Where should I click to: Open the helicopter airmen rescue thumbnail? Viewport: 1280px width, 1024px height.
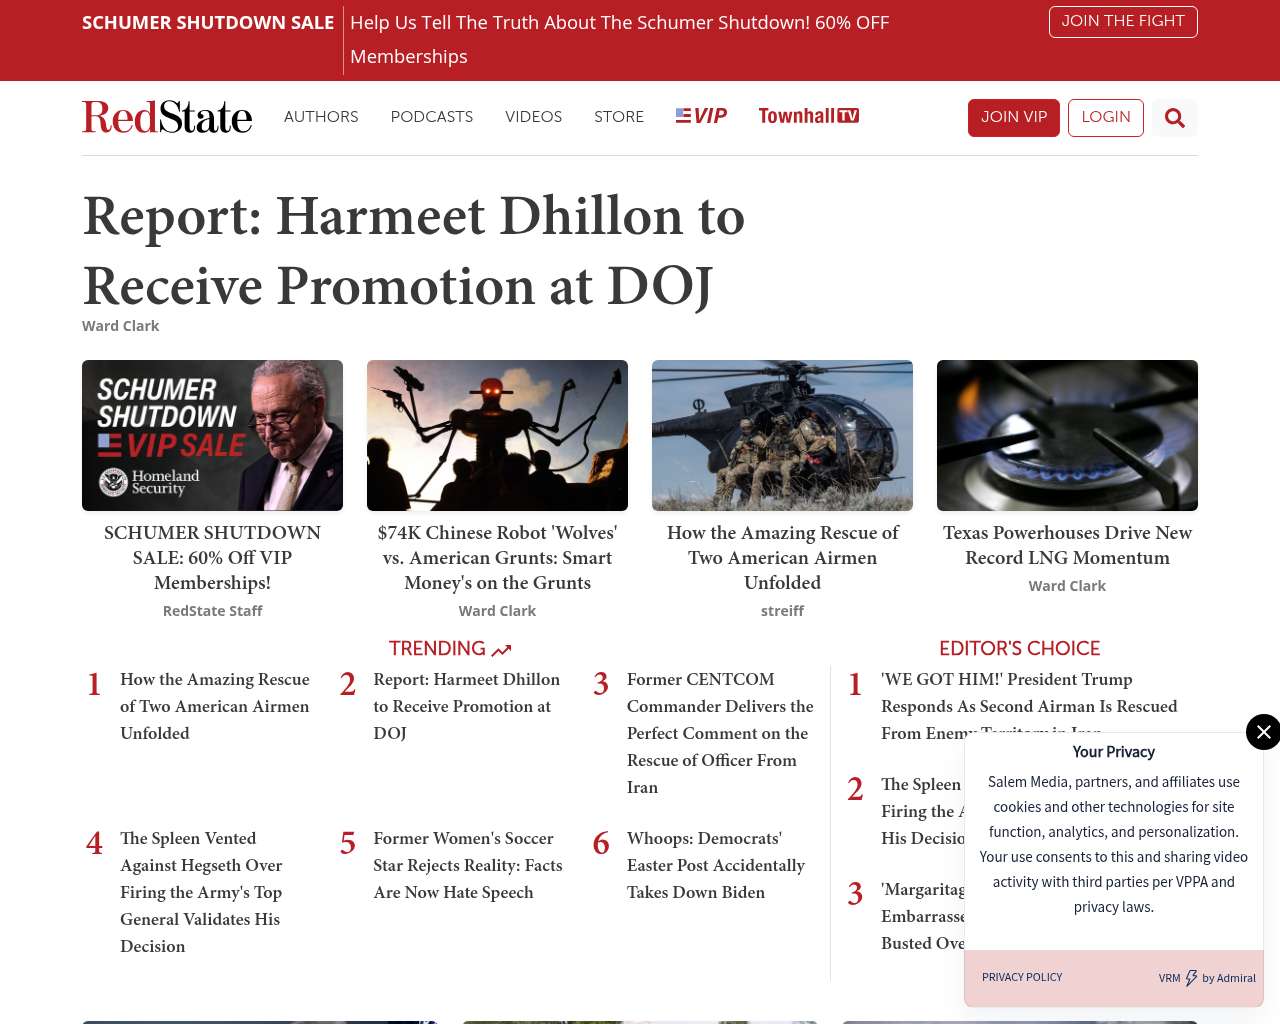tap(782, 435)
